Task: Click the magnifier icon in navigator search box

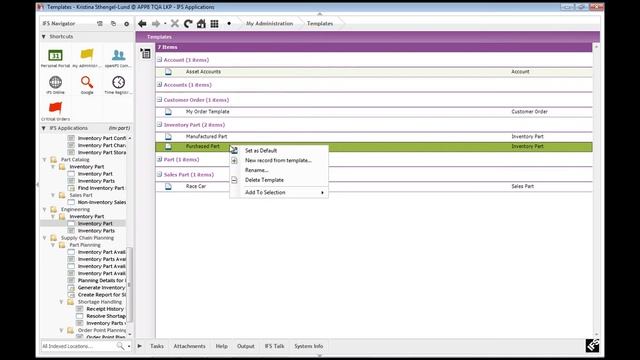Action: [120, 346]
